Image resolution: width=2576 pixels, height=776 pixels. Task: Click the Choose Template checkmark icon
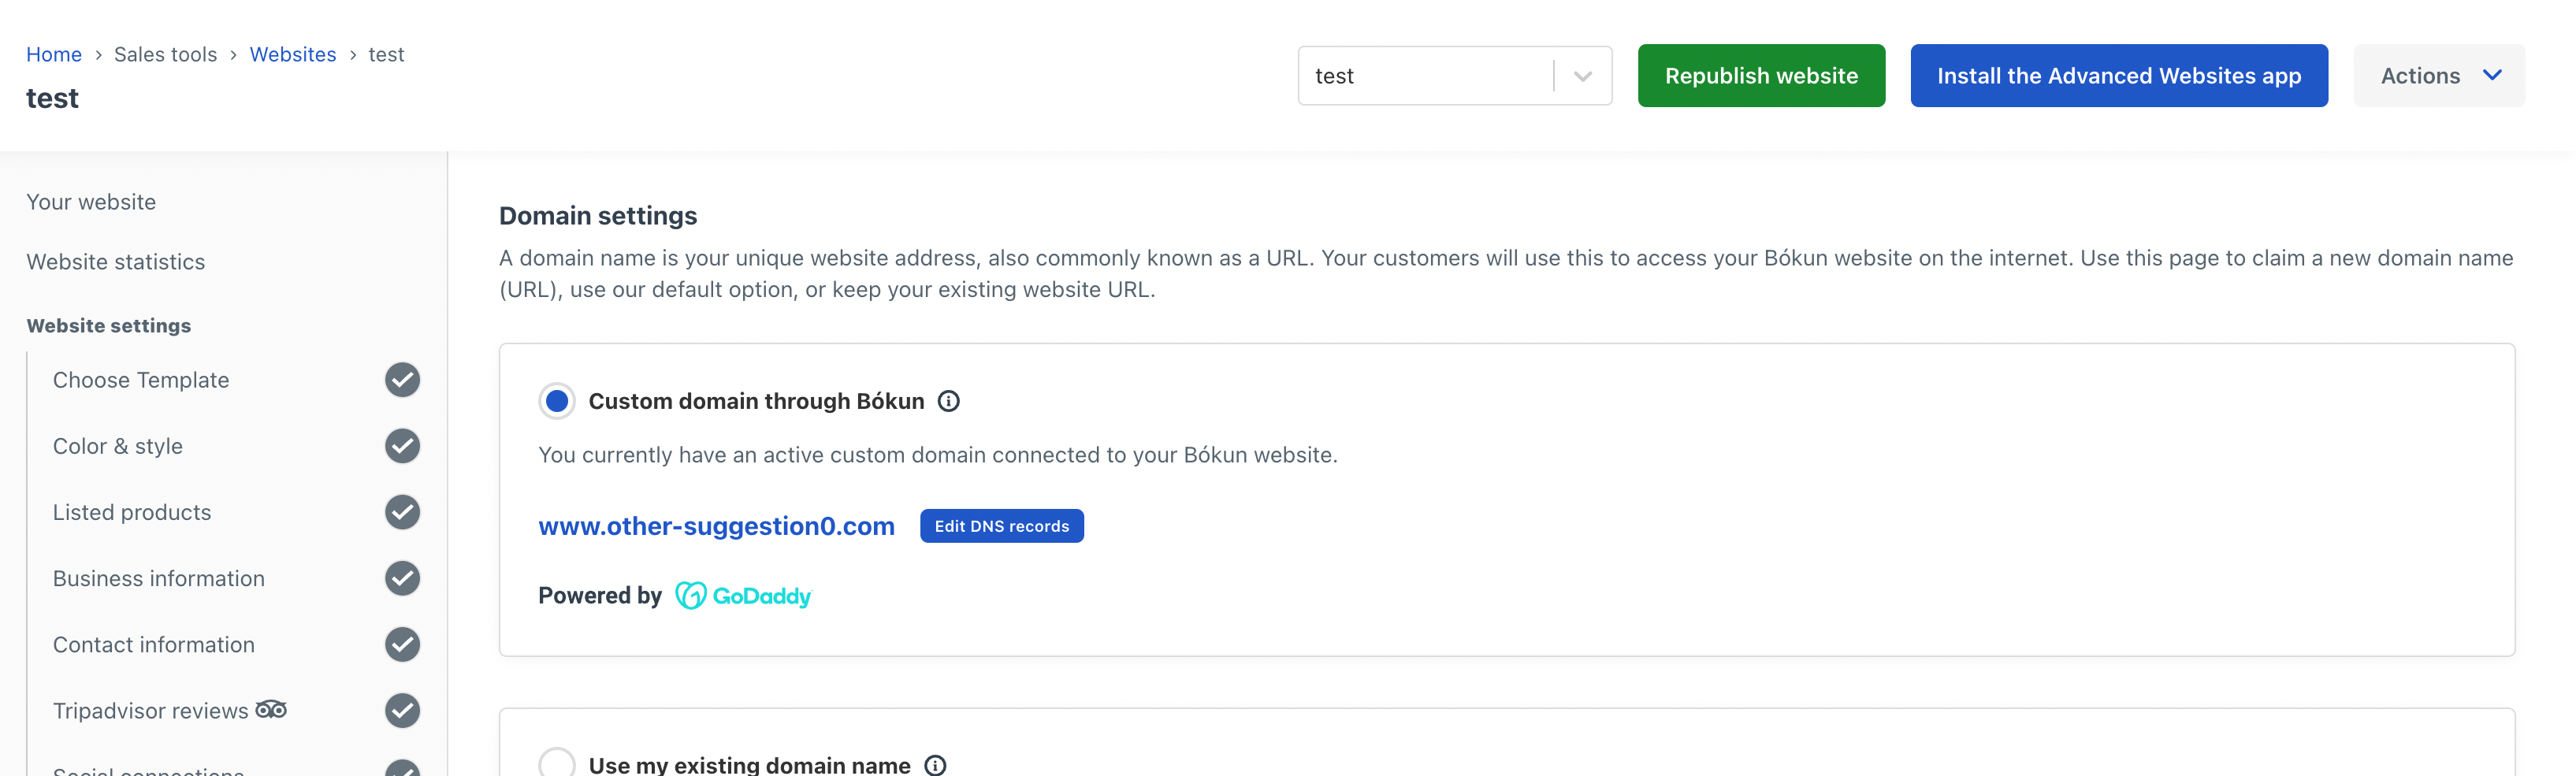[x=402, y=380]
